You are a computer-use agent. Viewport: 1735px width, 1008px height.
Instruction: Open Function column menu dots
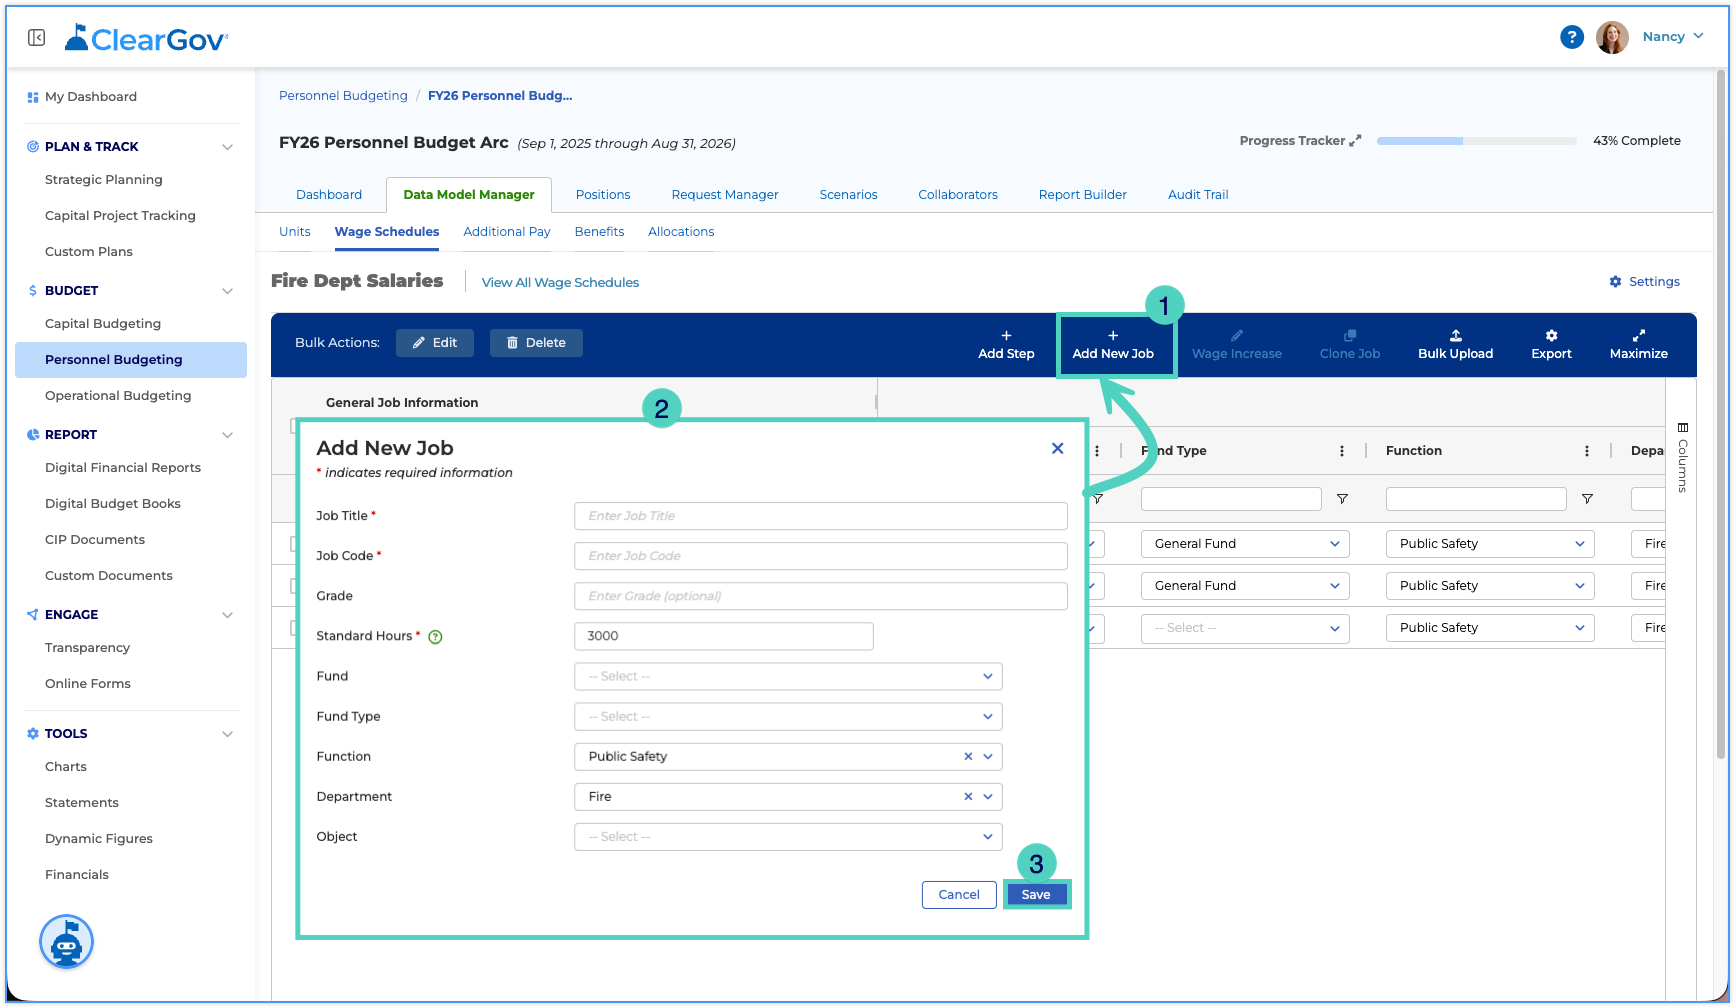point(1586,451)
